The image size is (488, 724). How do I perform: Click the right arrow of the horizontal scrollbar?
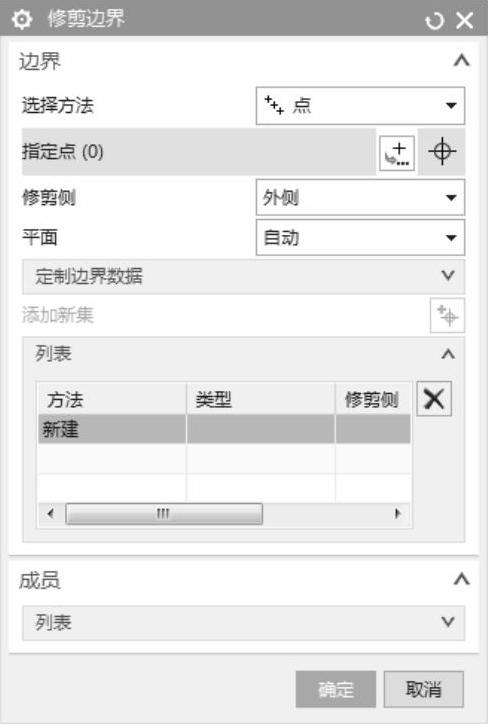pyautogui.click(x=398, y=513)
